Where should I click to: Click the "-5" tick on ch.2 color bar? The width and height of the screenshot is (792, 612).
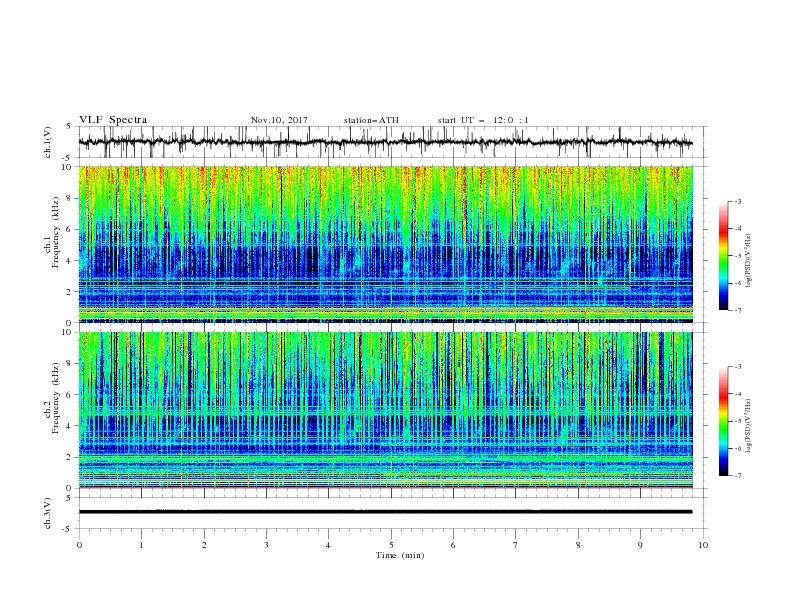(x=737, y=421)
